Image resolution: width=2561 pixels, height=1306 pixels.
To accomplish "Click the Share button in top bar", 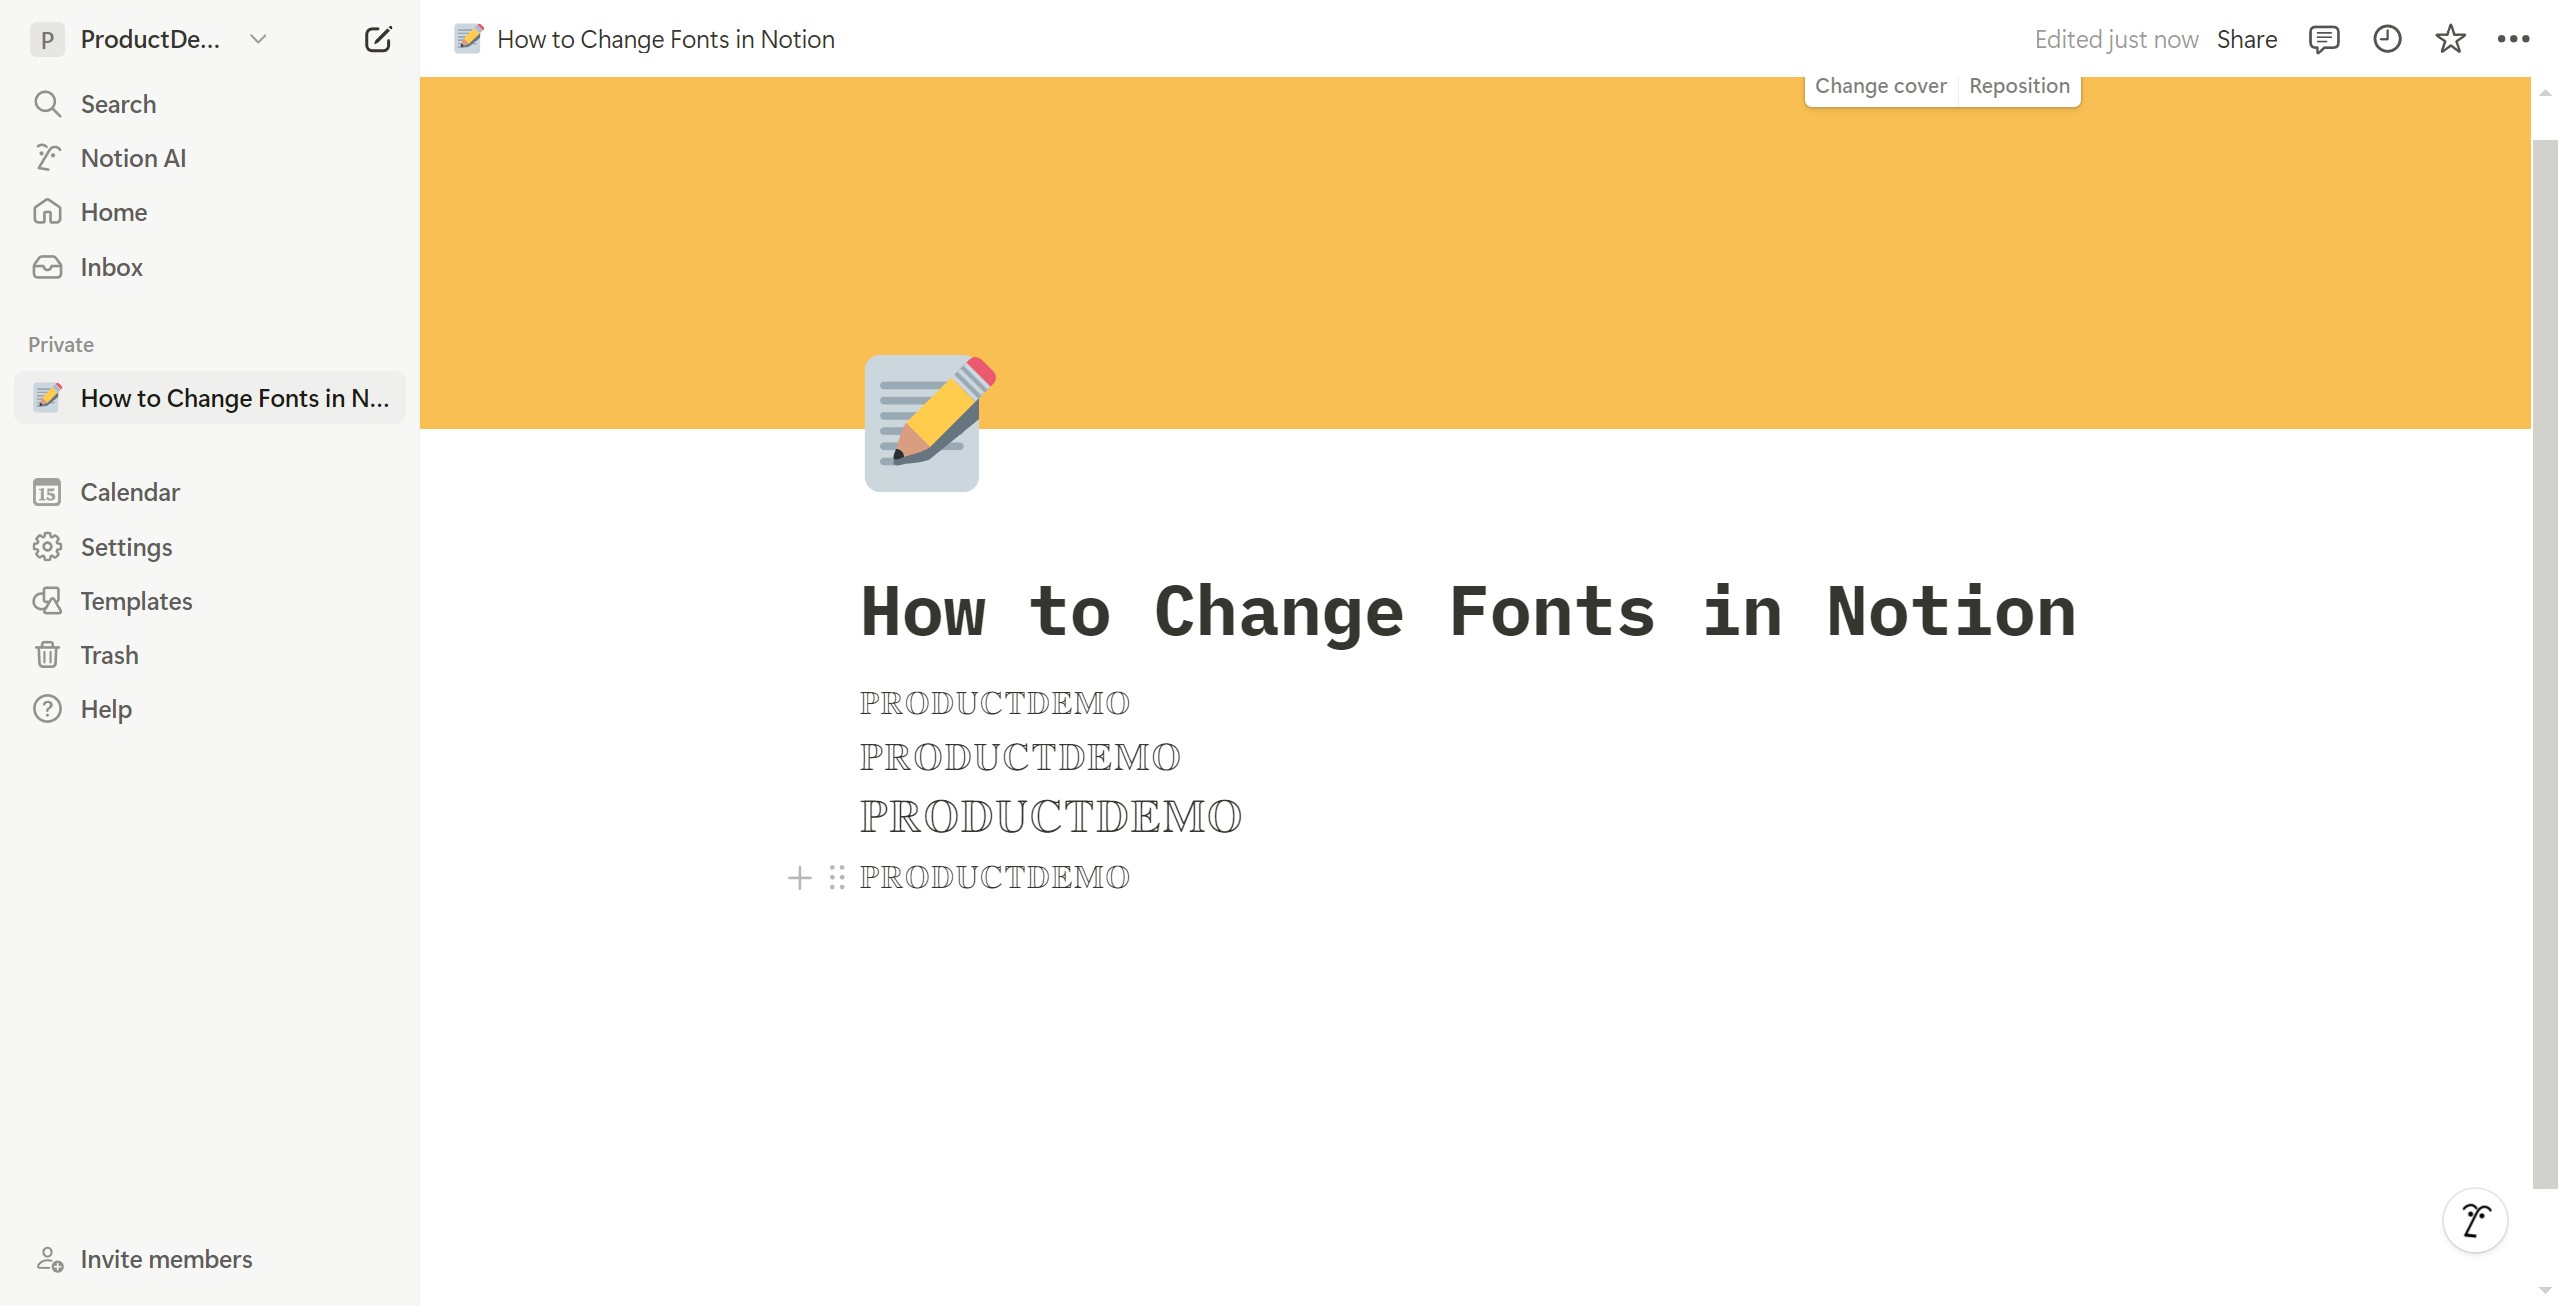I will click(2246, 40).
